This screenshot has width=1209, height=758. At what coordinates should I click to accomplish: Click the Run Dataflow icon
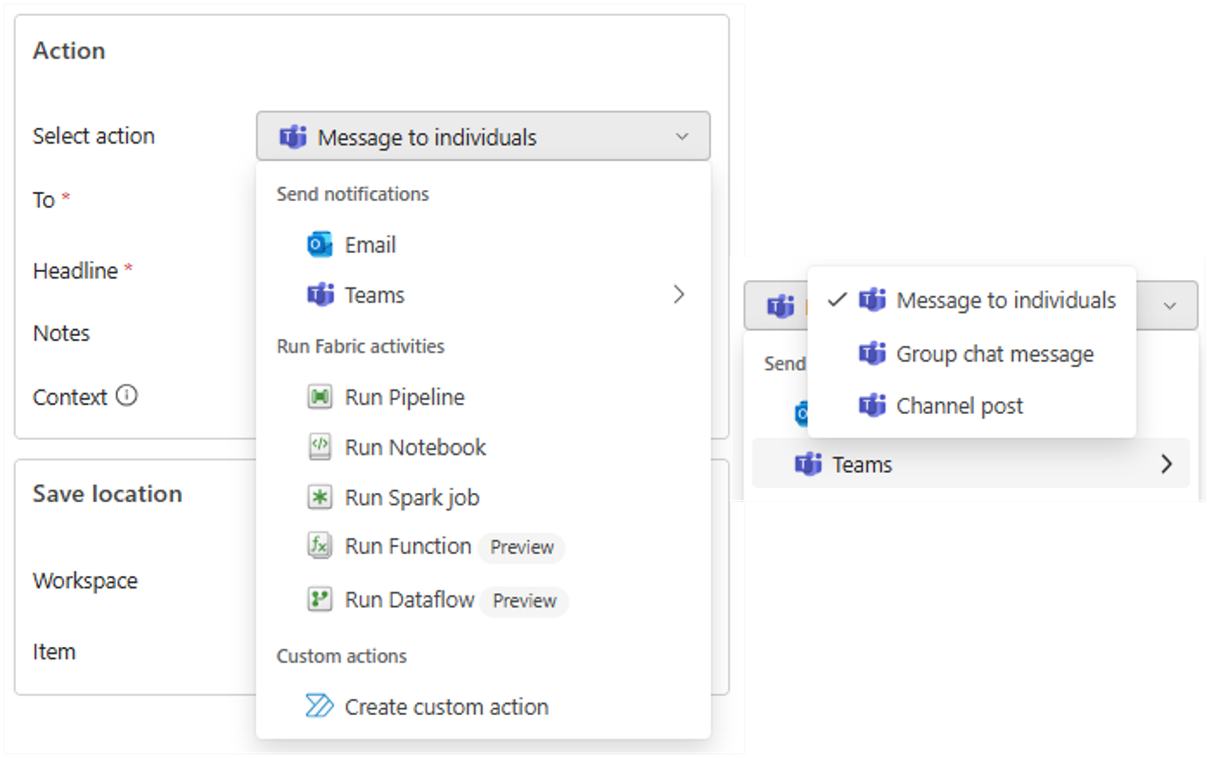tap(319, 600)
